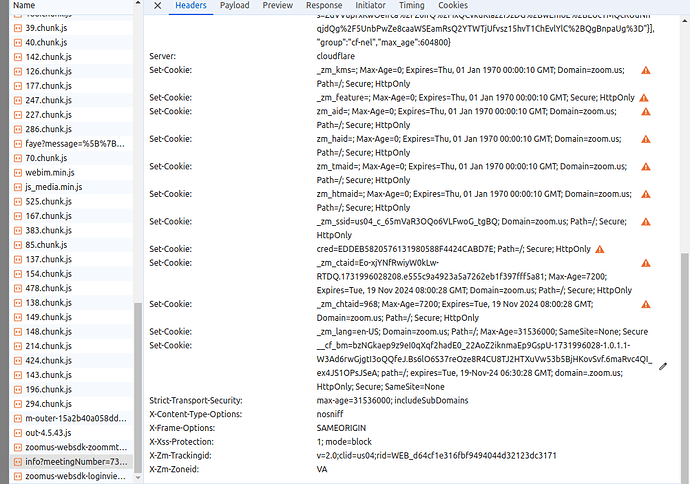Open the Response tab

pyautogui.click(x=324, y=6)
